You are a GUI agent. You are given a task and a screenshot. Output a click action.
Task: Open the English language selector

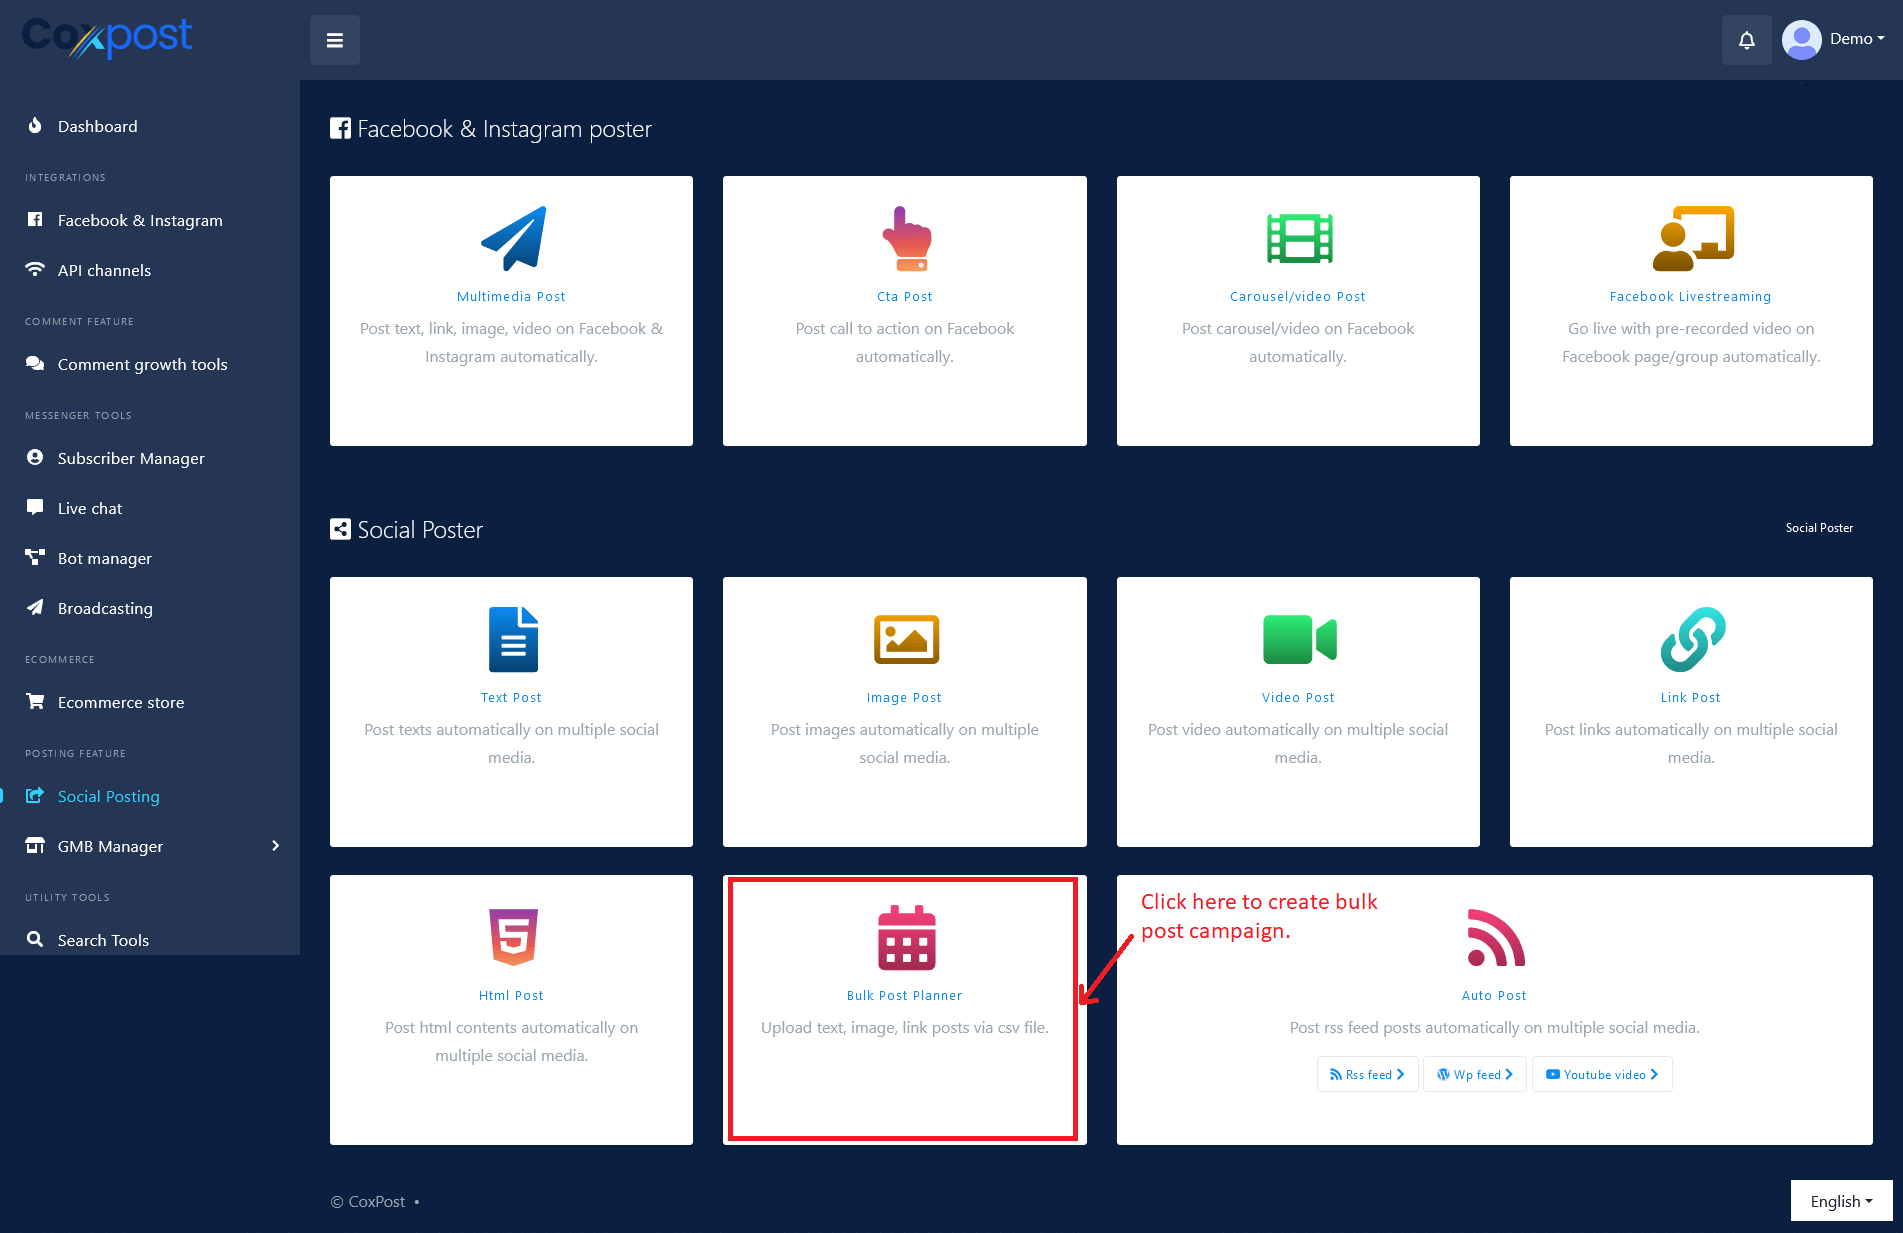tap(1840, 1201)
